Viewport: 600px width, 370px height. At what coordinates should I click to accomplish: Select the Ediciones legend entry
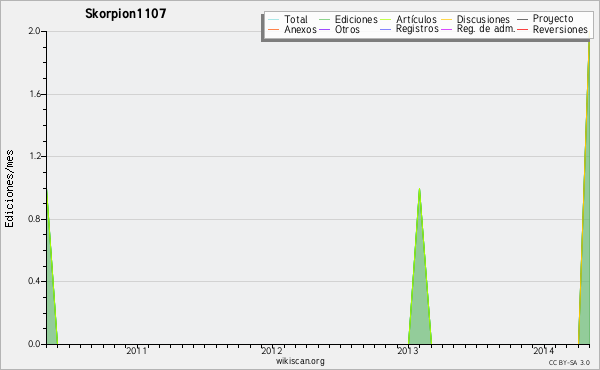coord(348,19)
